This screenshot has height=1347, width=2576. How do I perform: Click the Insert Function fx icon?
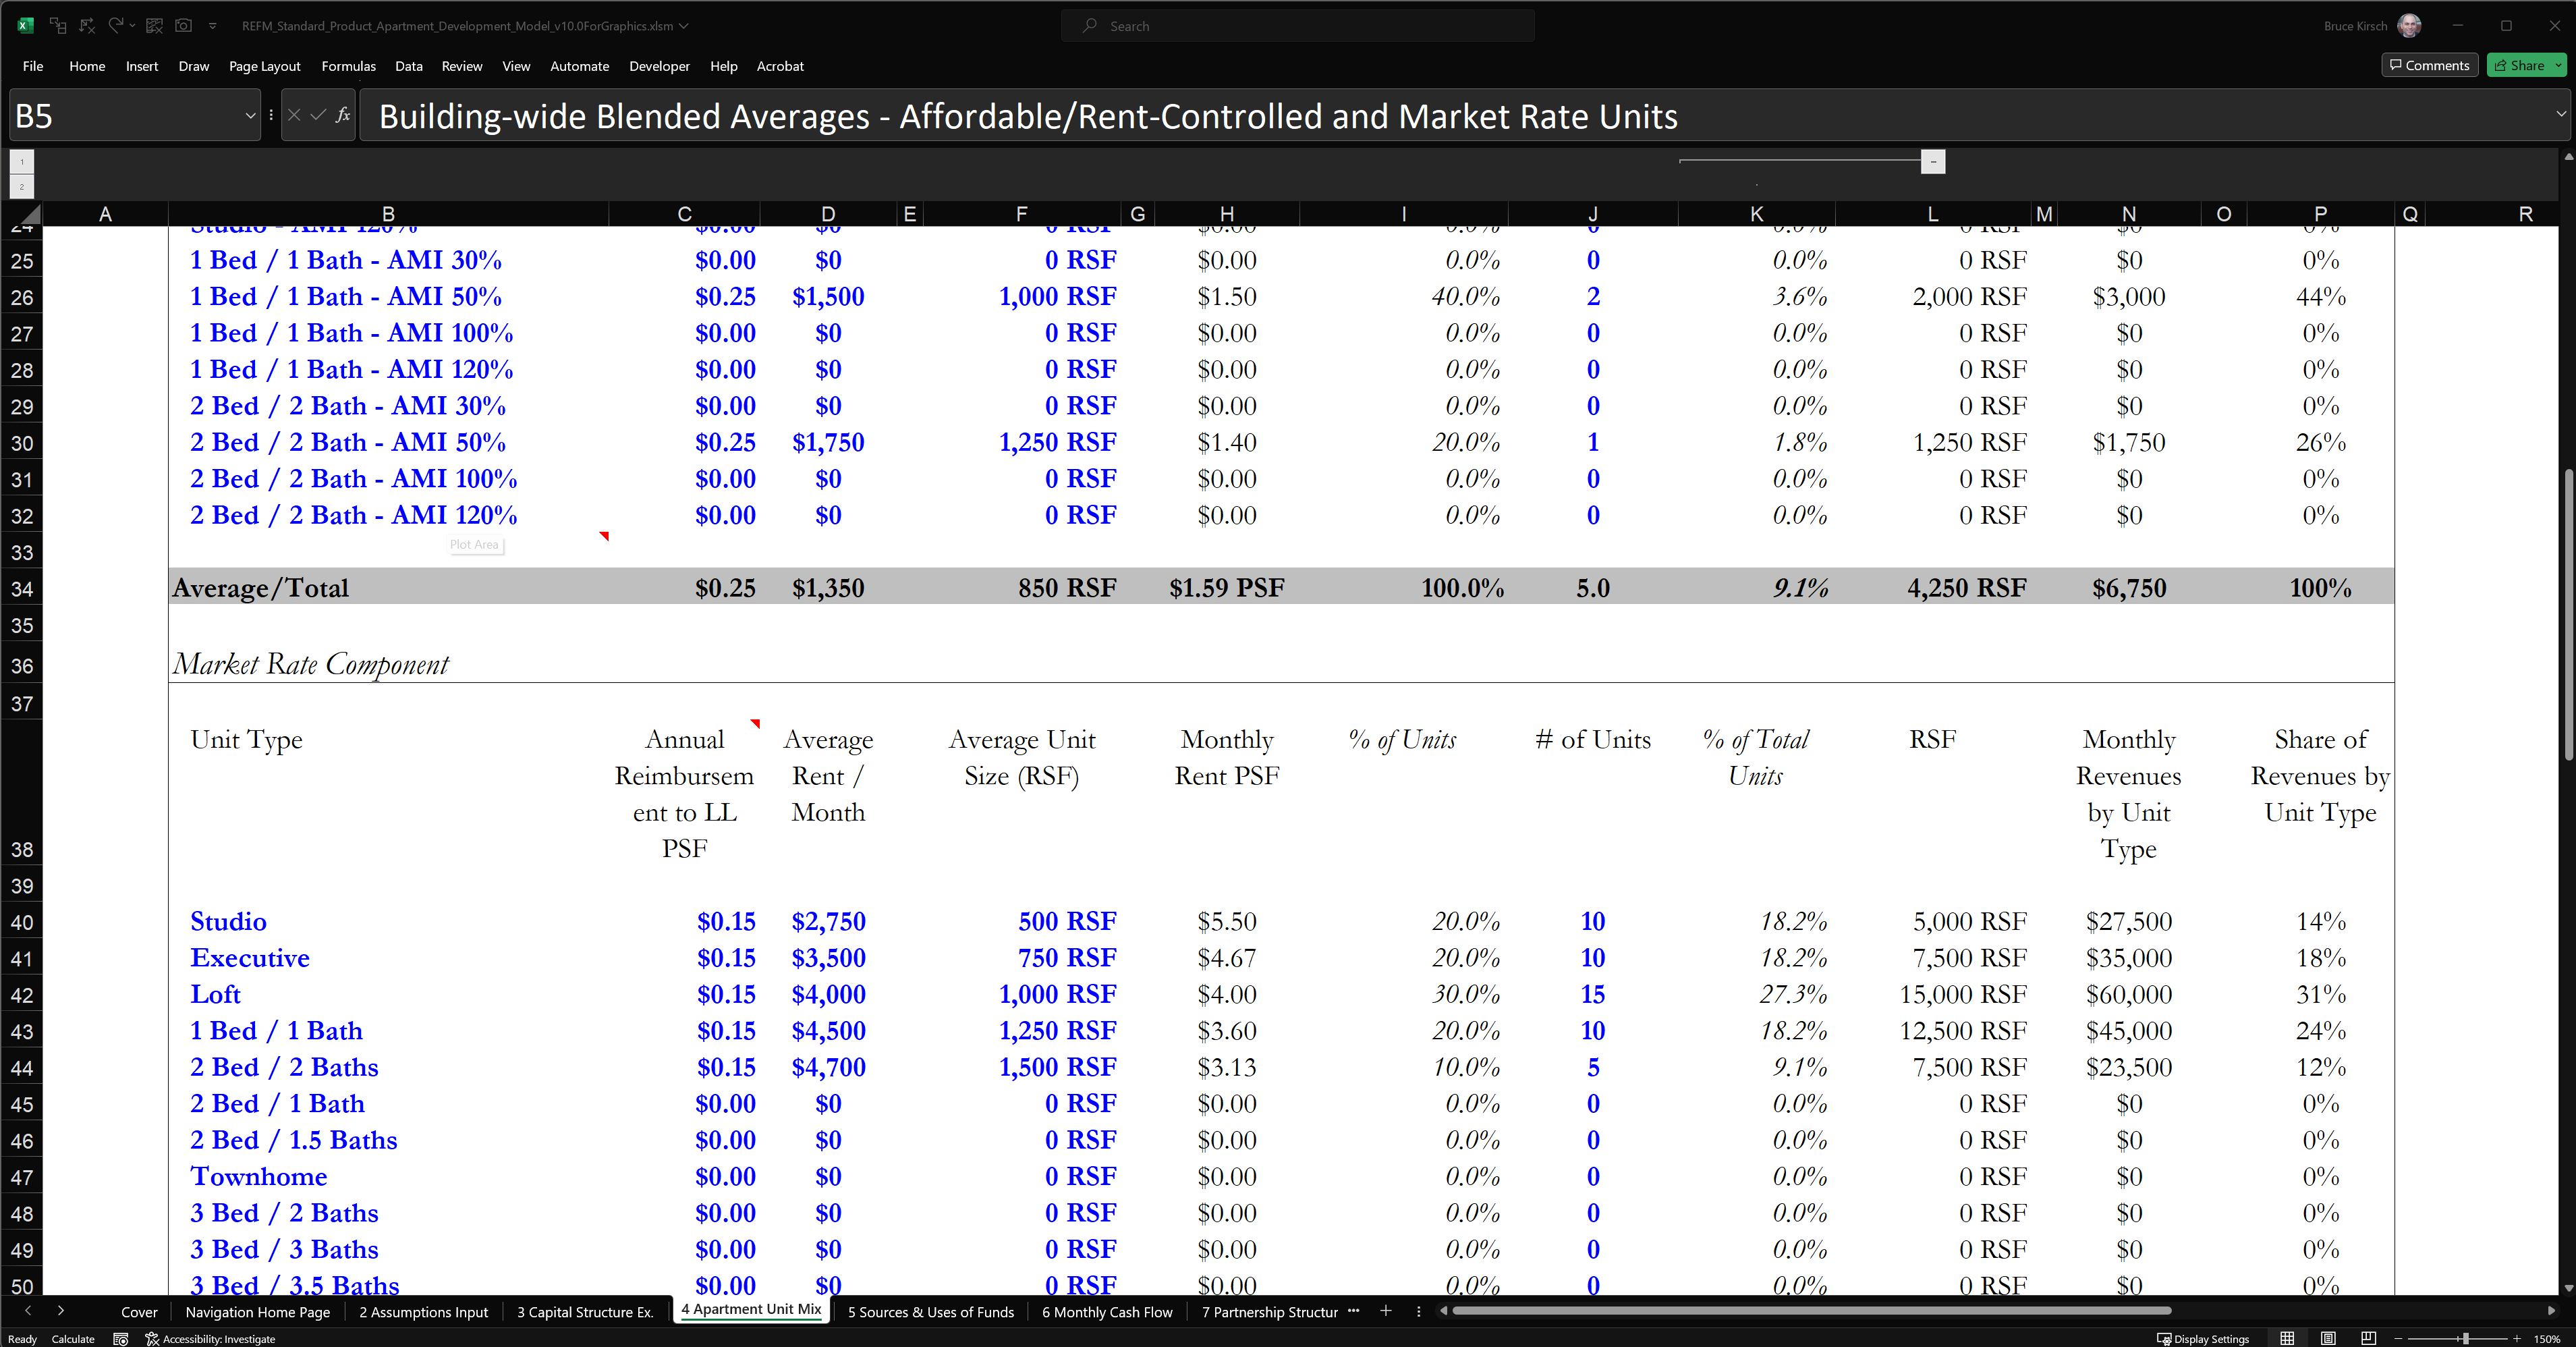coord(343,116)
